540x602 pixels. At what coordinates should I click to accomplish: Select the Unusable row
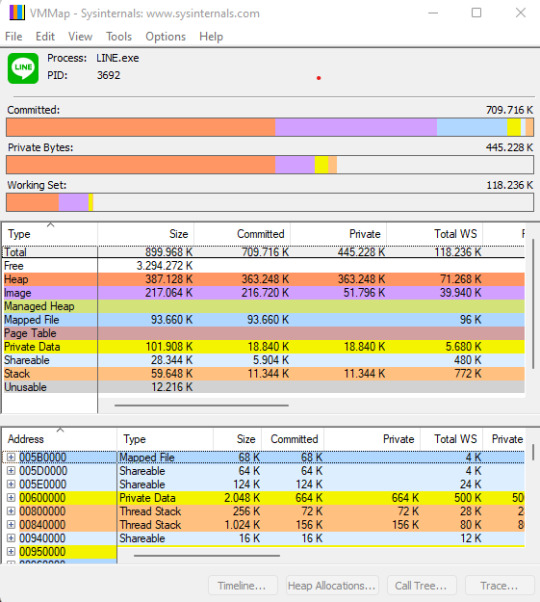click(263, 387)
